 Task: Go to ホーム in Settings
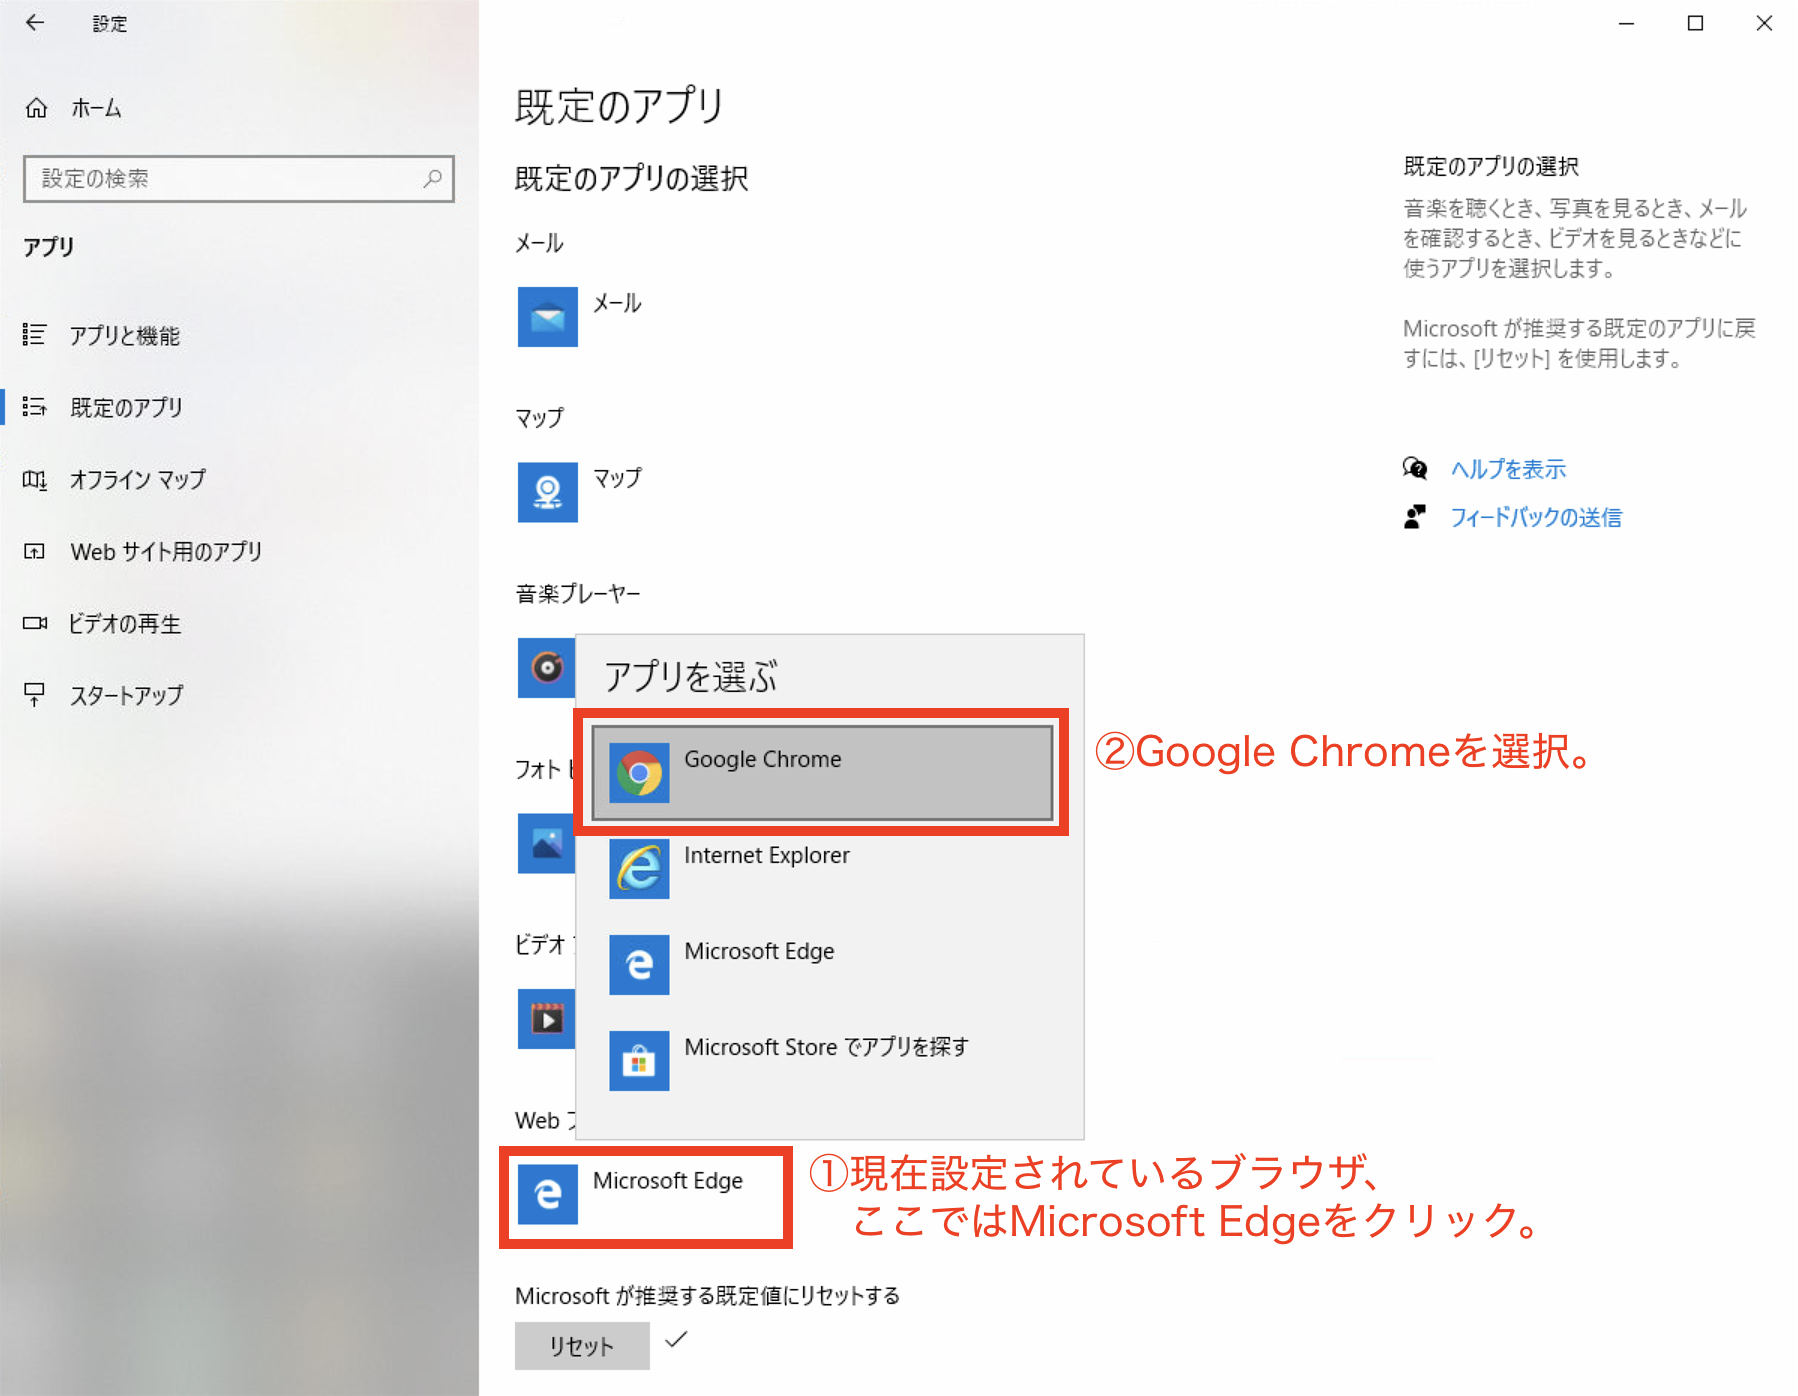tap(239, 108)
